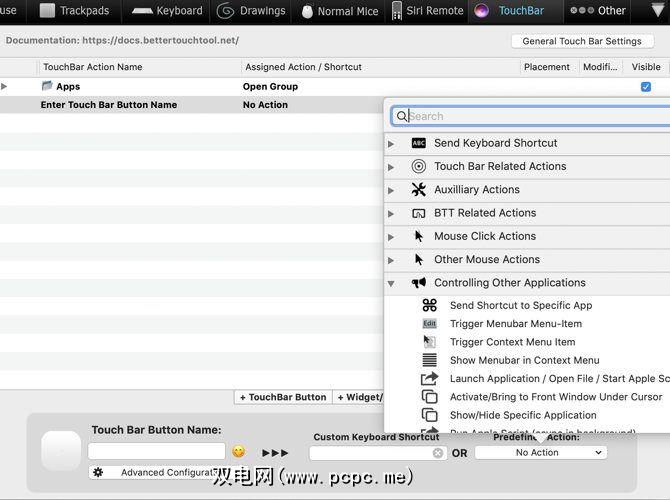Choose Trigger Menubar Menu-Item action
This screenshot has height=500, width=670.
[x=515, y=323]
